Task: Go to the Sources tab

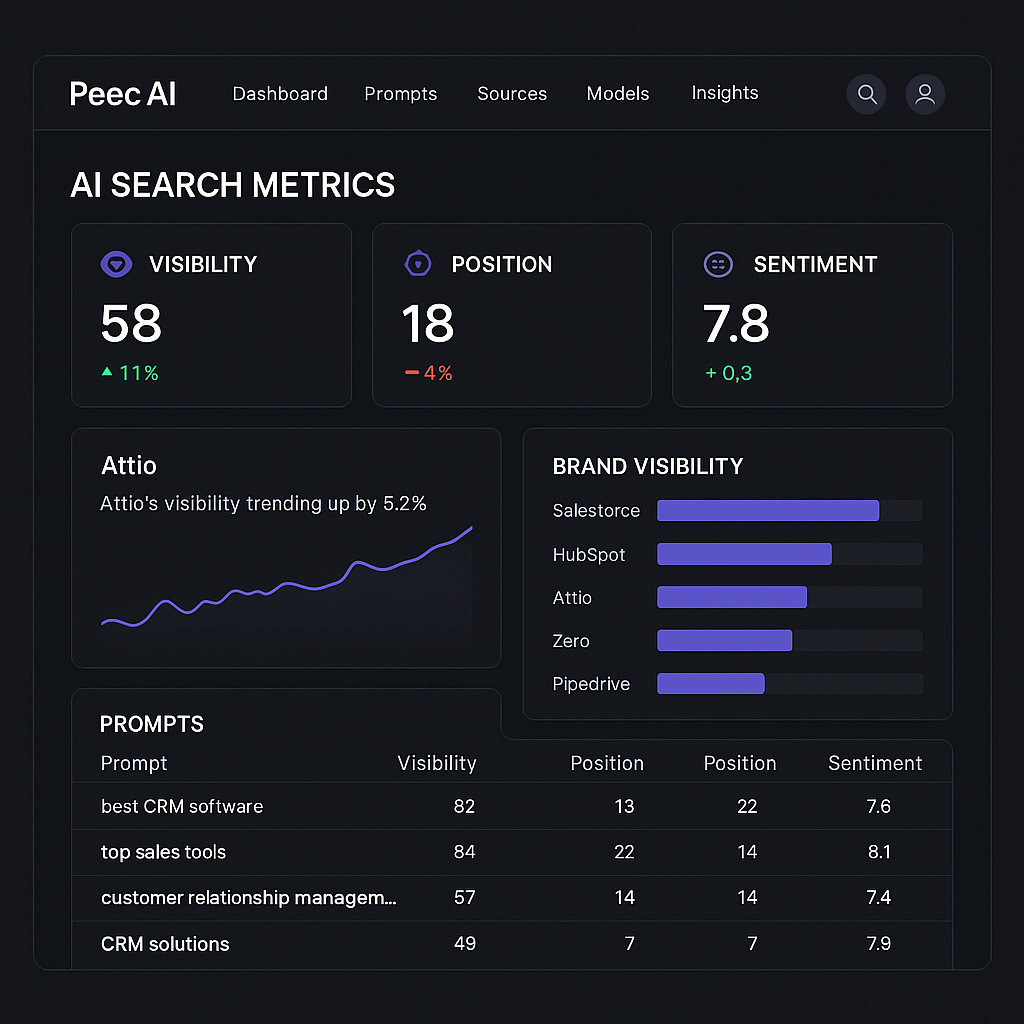Action: 512,94
